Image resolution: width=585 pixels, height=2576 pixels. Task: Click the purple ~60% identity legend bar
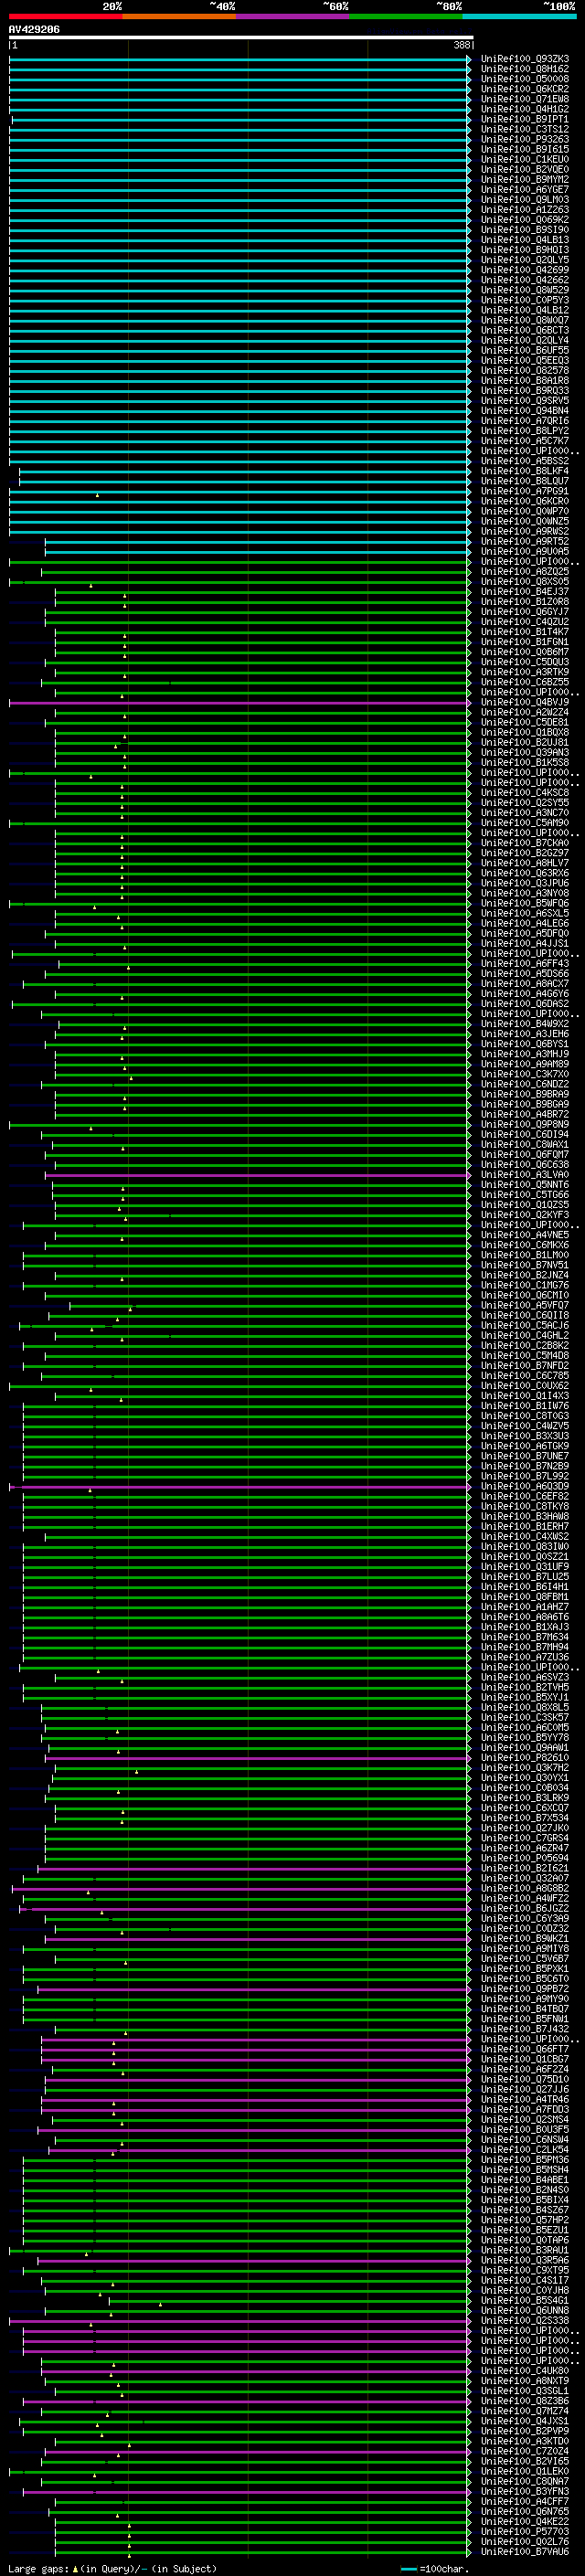click(293, 16)
